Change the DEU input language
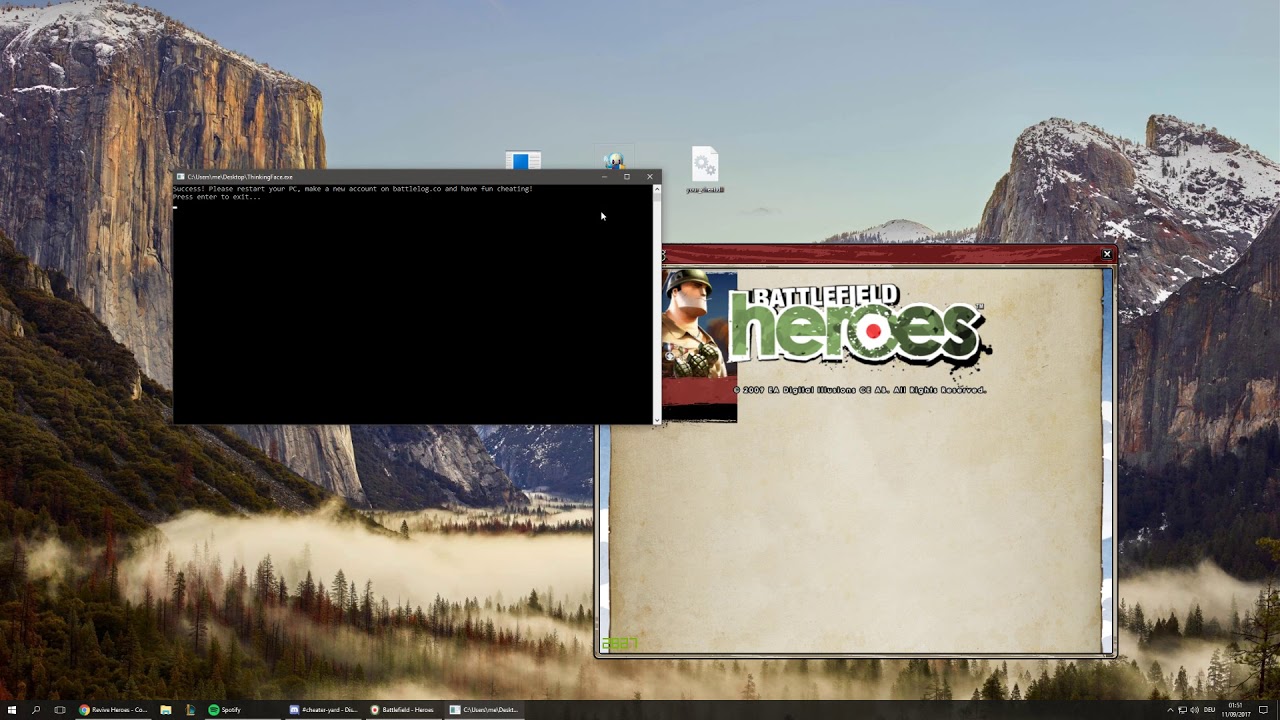1280x720 pixels. pos(1210,710)
